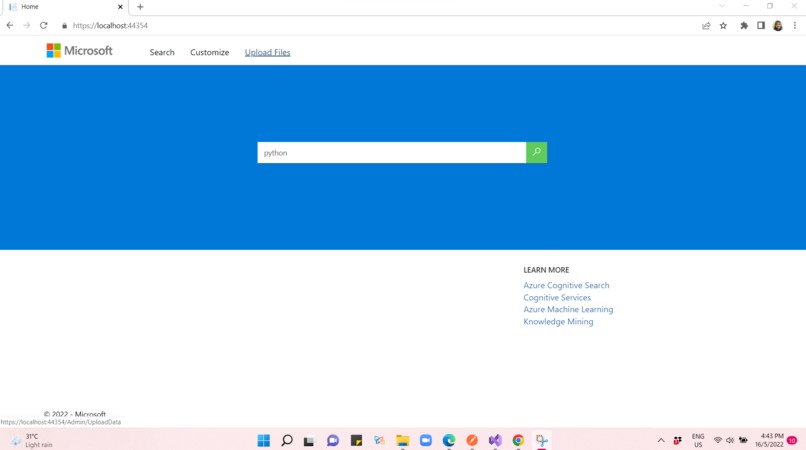Open the notification count badge
Viewport: 806px width, 450px height.
[x=792, y=441]
